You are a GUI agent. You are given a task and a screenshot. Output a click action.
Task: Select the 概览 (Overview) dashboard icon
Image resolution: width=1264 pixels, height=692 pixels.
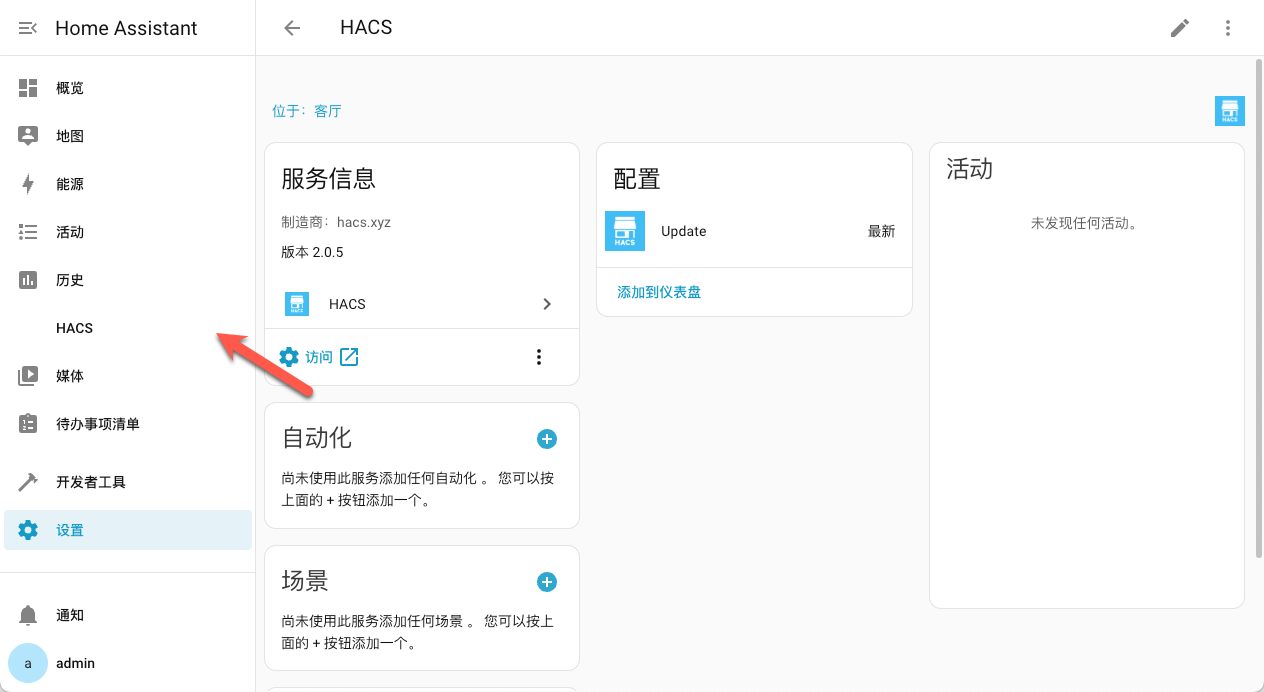coord(28,88)
